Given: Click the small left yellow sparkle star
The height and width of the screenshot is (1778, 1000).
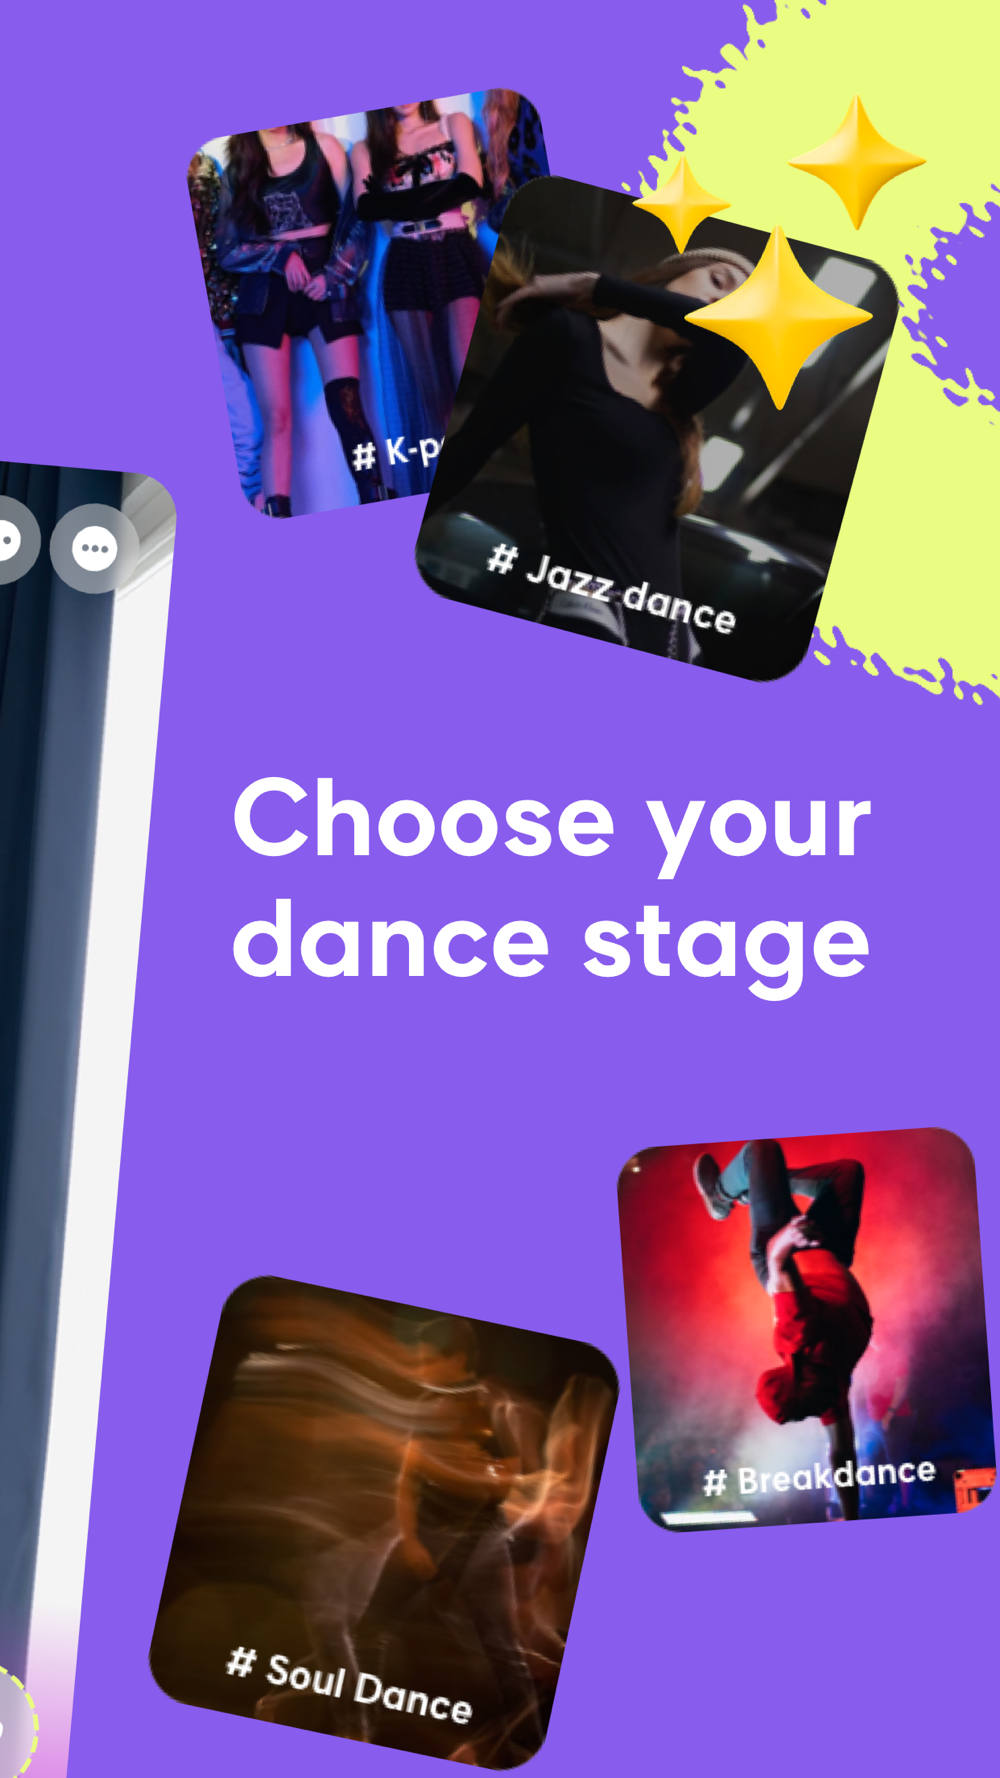Looking at the screenshot, I should (x=682, y=204).
